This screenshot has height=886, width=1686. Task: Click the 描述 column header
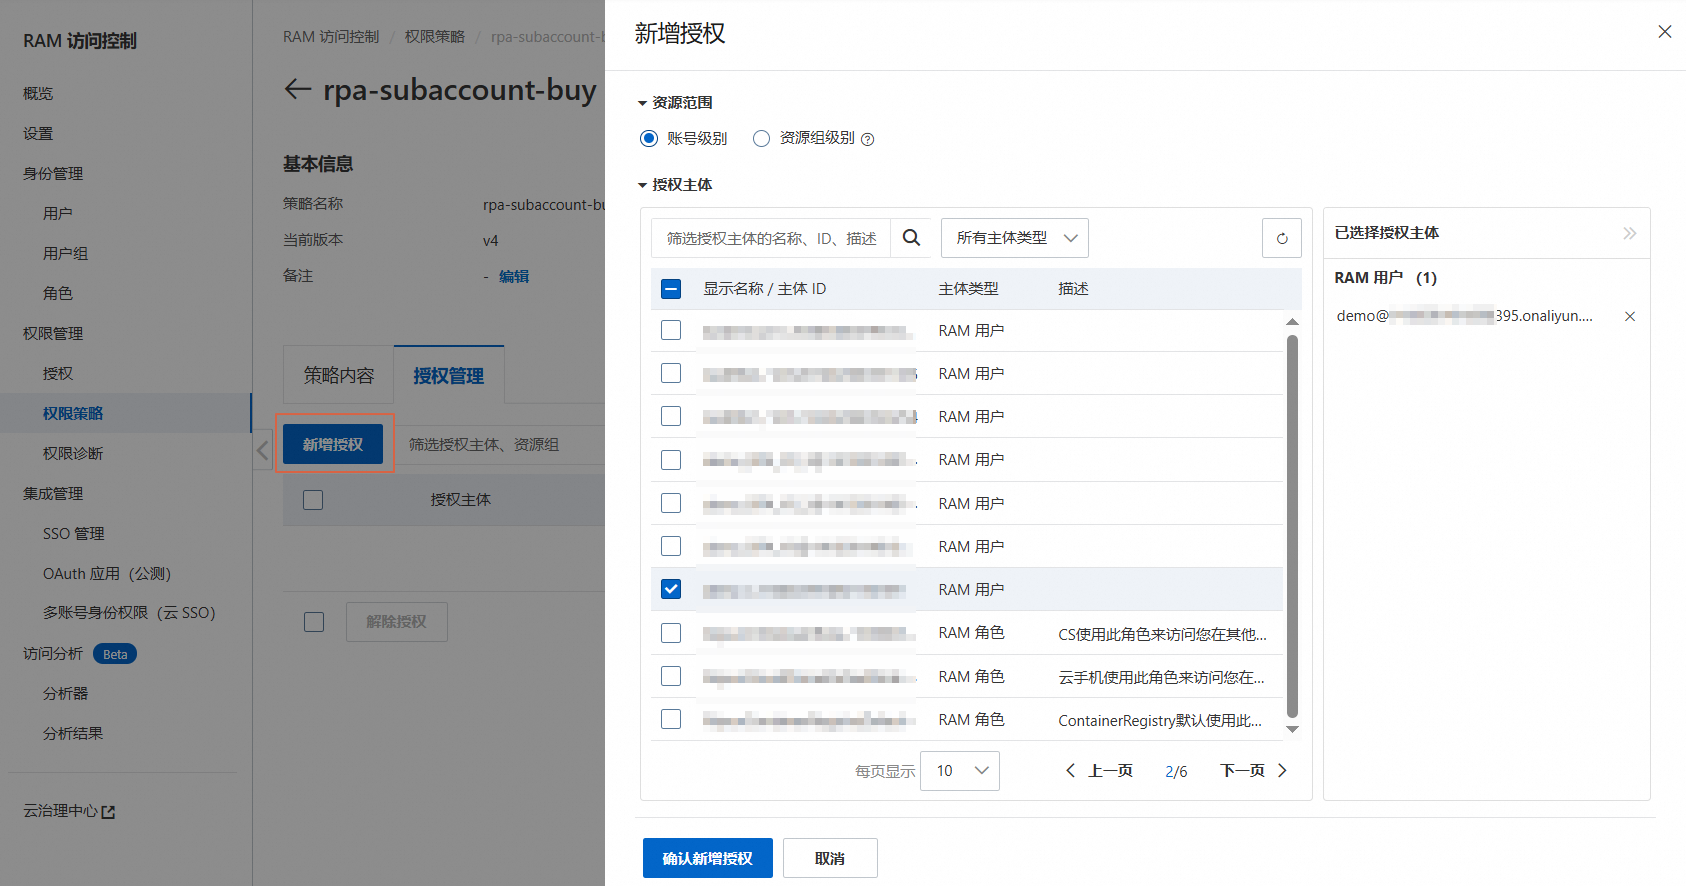coord(1073,289)
